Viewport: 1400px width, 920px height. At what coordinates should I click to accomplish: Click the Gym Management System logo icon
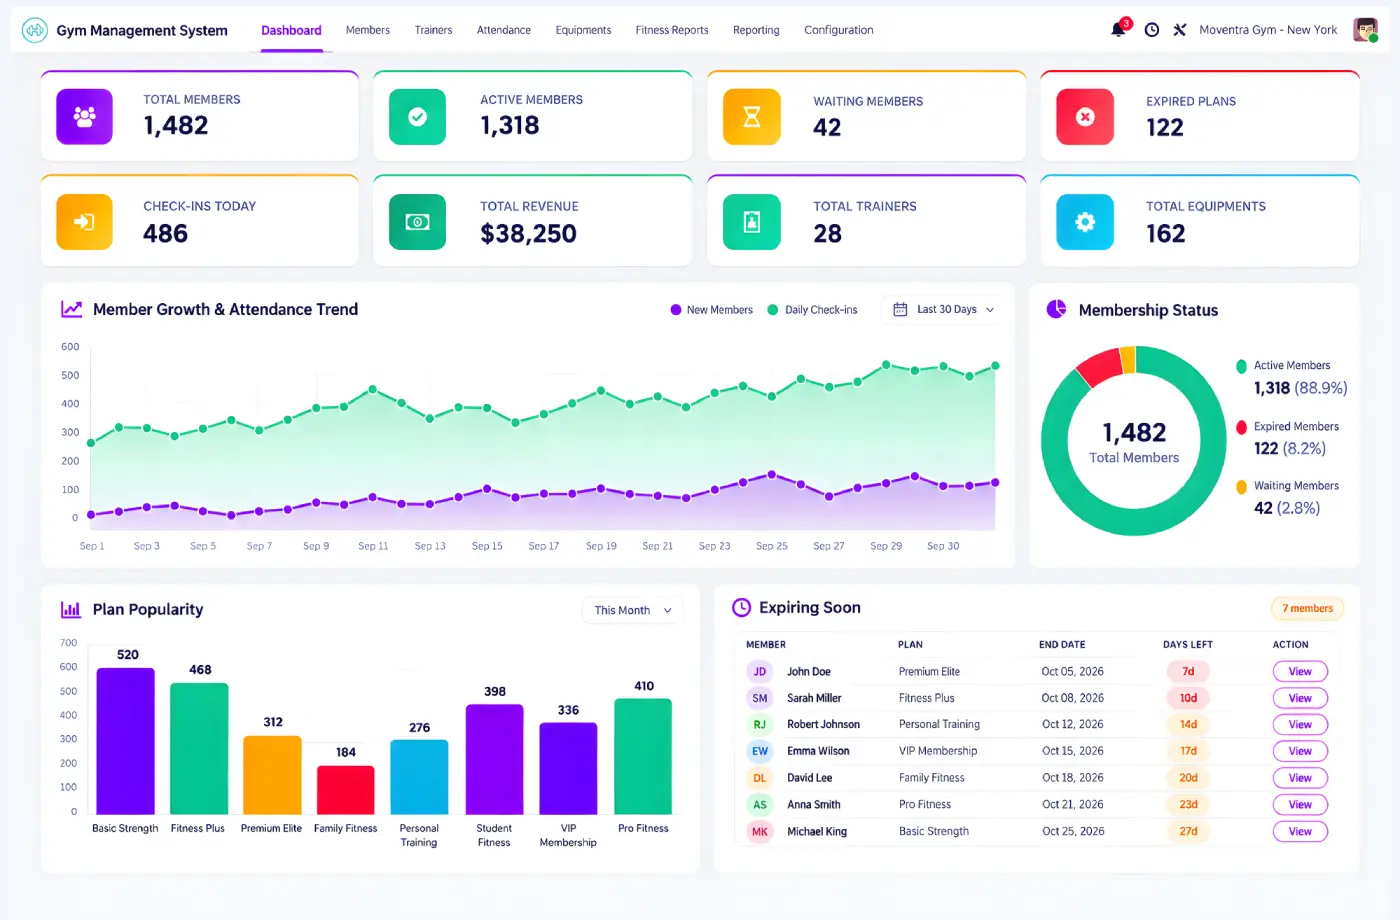(35, 30)
